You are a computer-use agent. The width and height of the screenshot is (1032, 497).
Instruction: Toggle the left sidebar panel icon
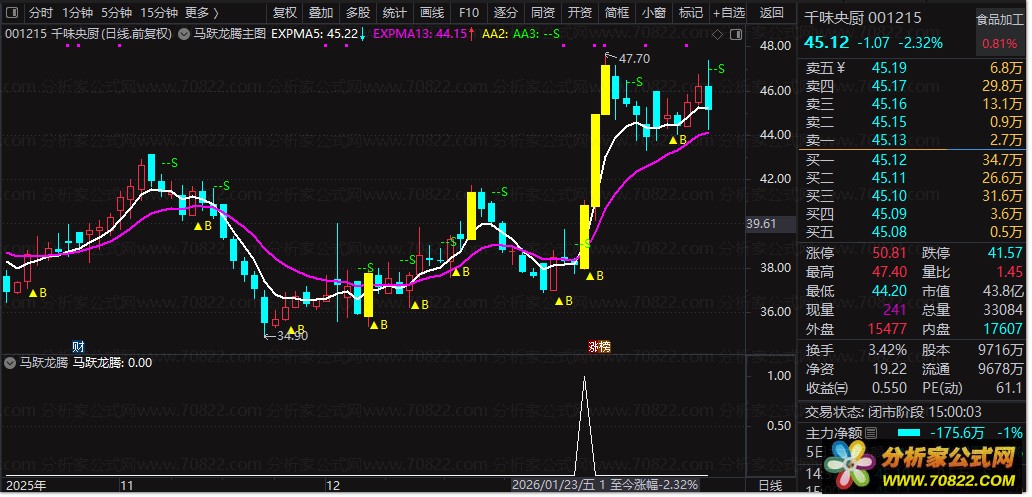click(x=13, y=13)
